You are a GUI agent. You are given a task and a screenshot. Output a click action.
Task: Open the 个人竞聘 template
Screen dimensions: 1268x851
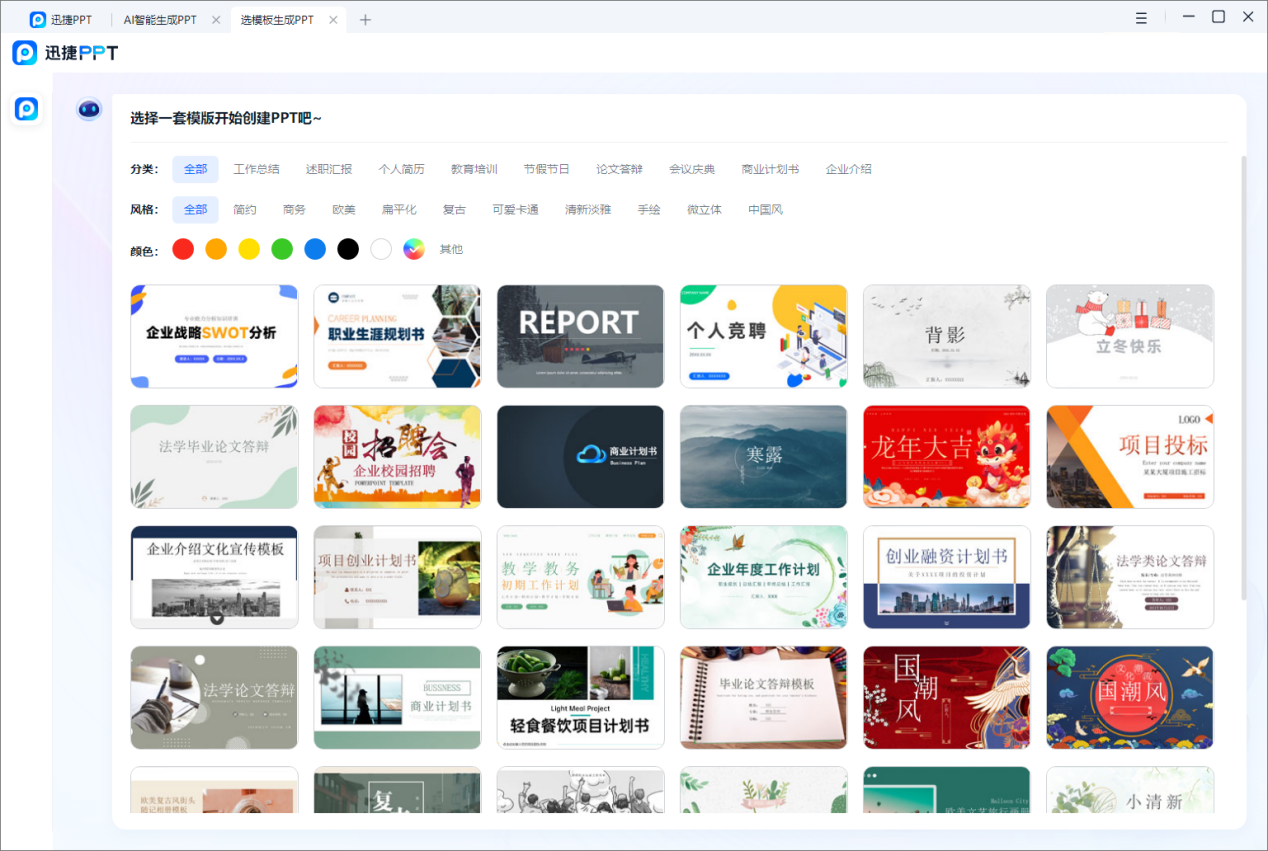pyautogui.click(x=763, y=336)
